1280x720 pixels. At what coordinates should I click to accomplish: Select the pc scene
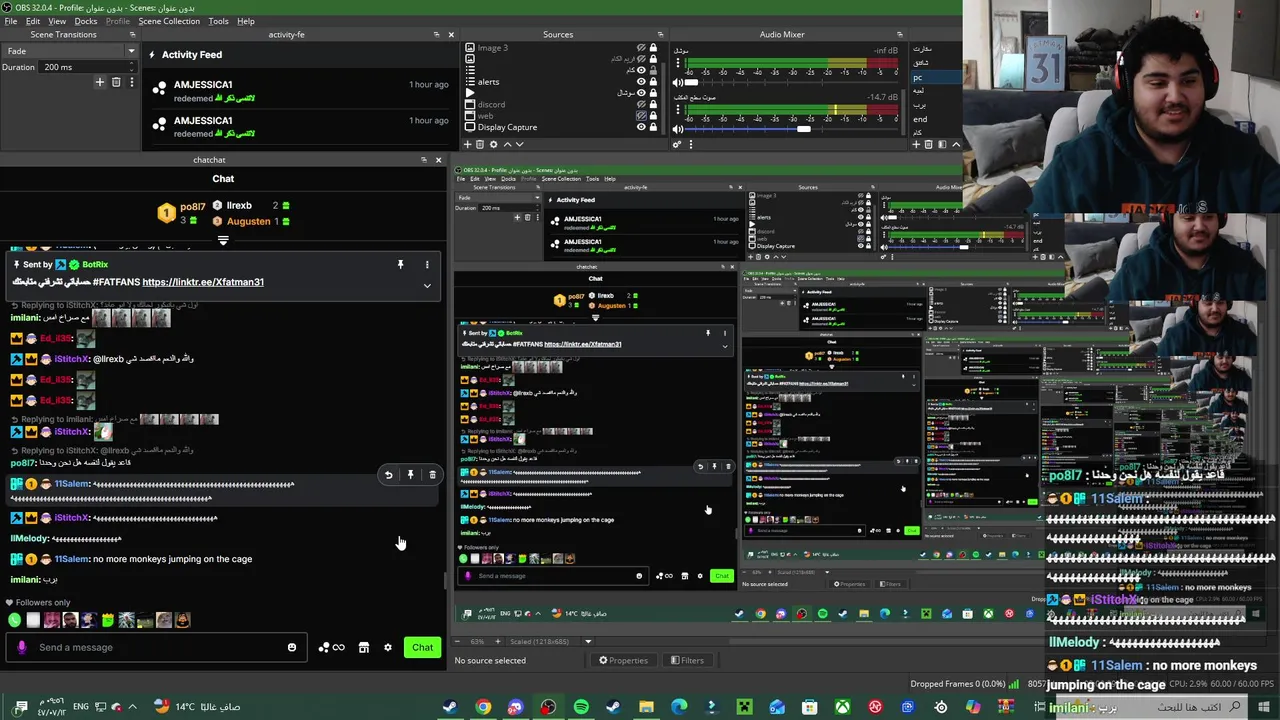click(x=935, y=77)
